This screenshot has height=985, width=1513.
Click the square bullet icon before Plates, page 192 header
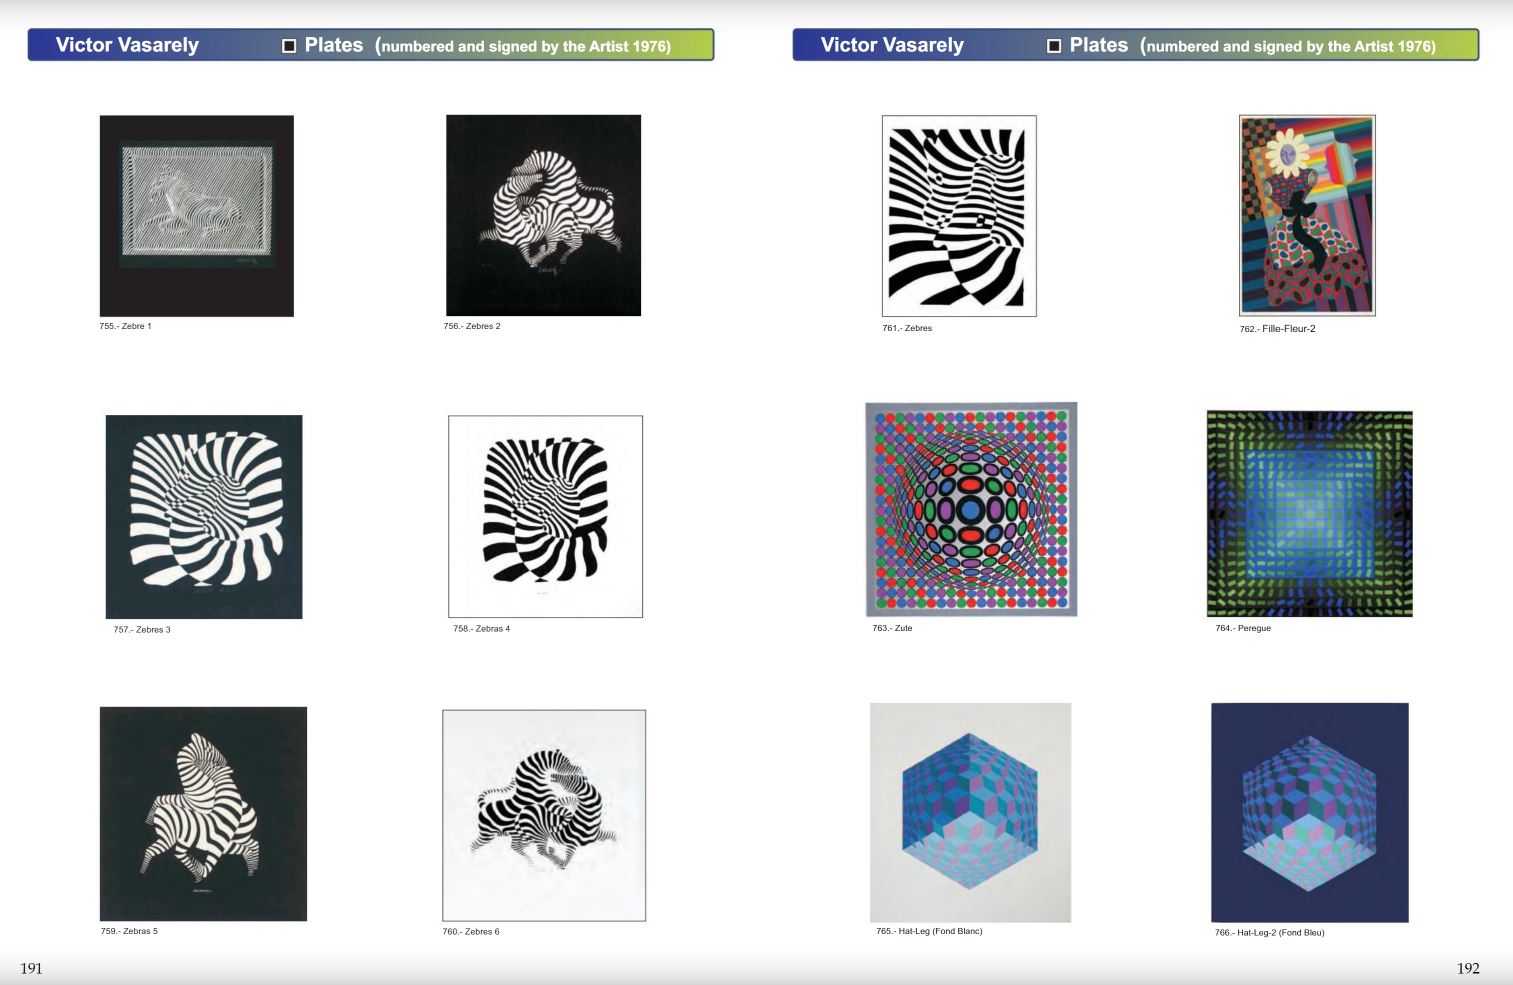pyautogui.click(x=1054, y=46)
